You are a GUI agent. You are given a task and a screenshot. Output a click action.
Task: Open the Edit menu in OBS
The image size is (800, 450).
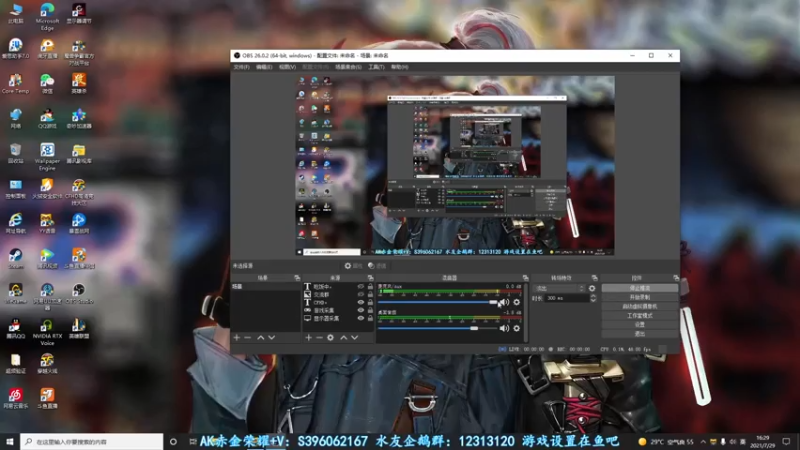(x=264, y=67)
